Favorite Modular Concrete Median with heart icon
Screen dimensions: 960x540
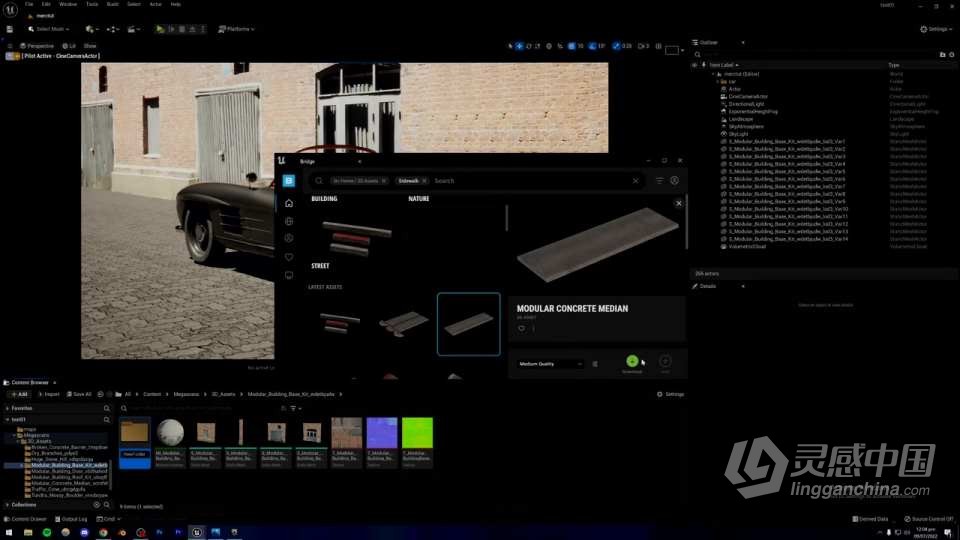tap(521, 328)
